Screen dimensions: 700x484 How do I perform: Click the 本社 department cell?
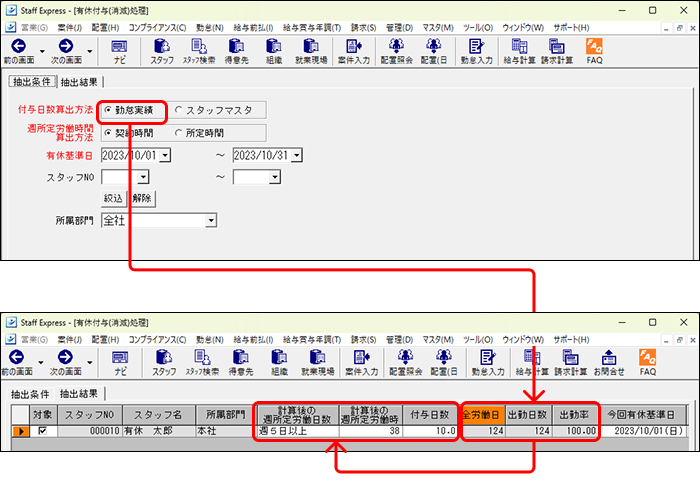pyautogui.click(x=226, y=431)
